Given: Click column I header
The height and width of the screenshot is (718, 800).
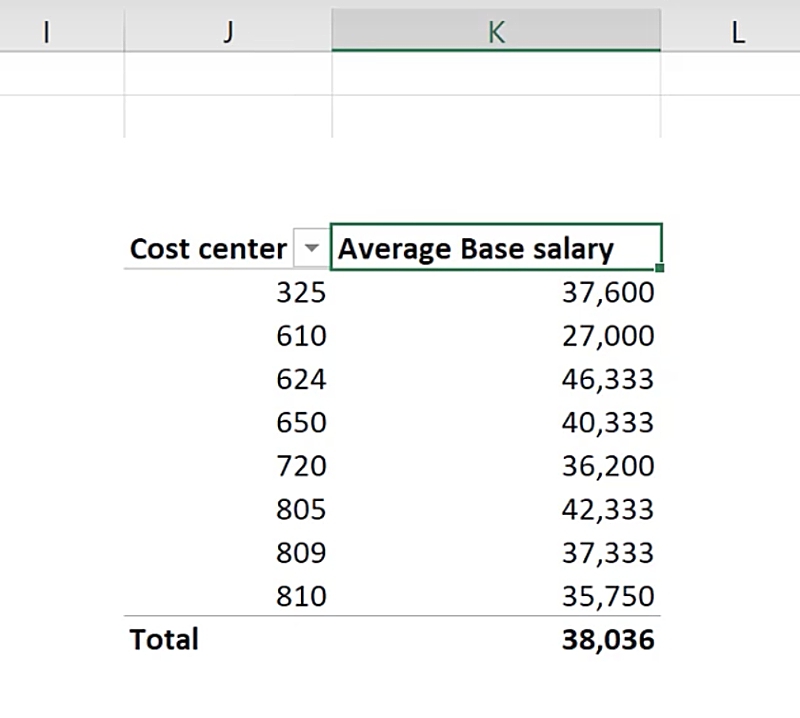Looking at the screenshot, I should point(47,31).
